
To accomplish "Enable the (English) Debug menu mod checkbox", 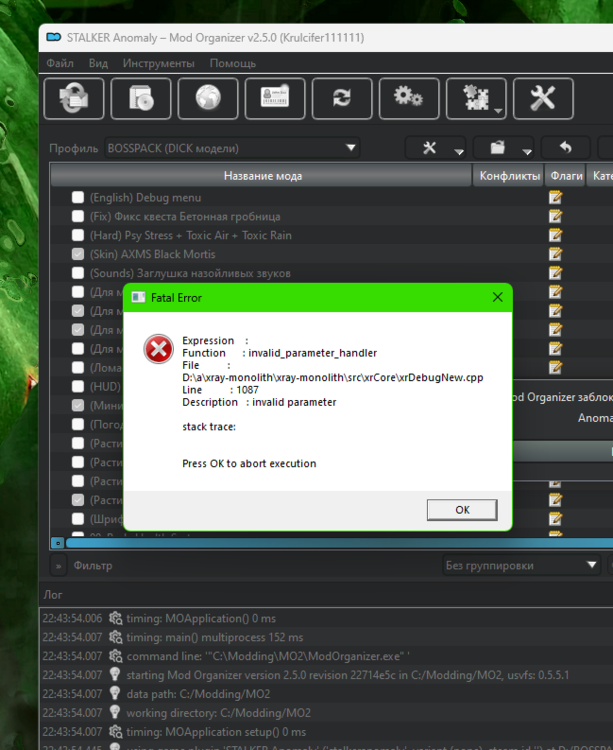I will [x=78, y=198].
